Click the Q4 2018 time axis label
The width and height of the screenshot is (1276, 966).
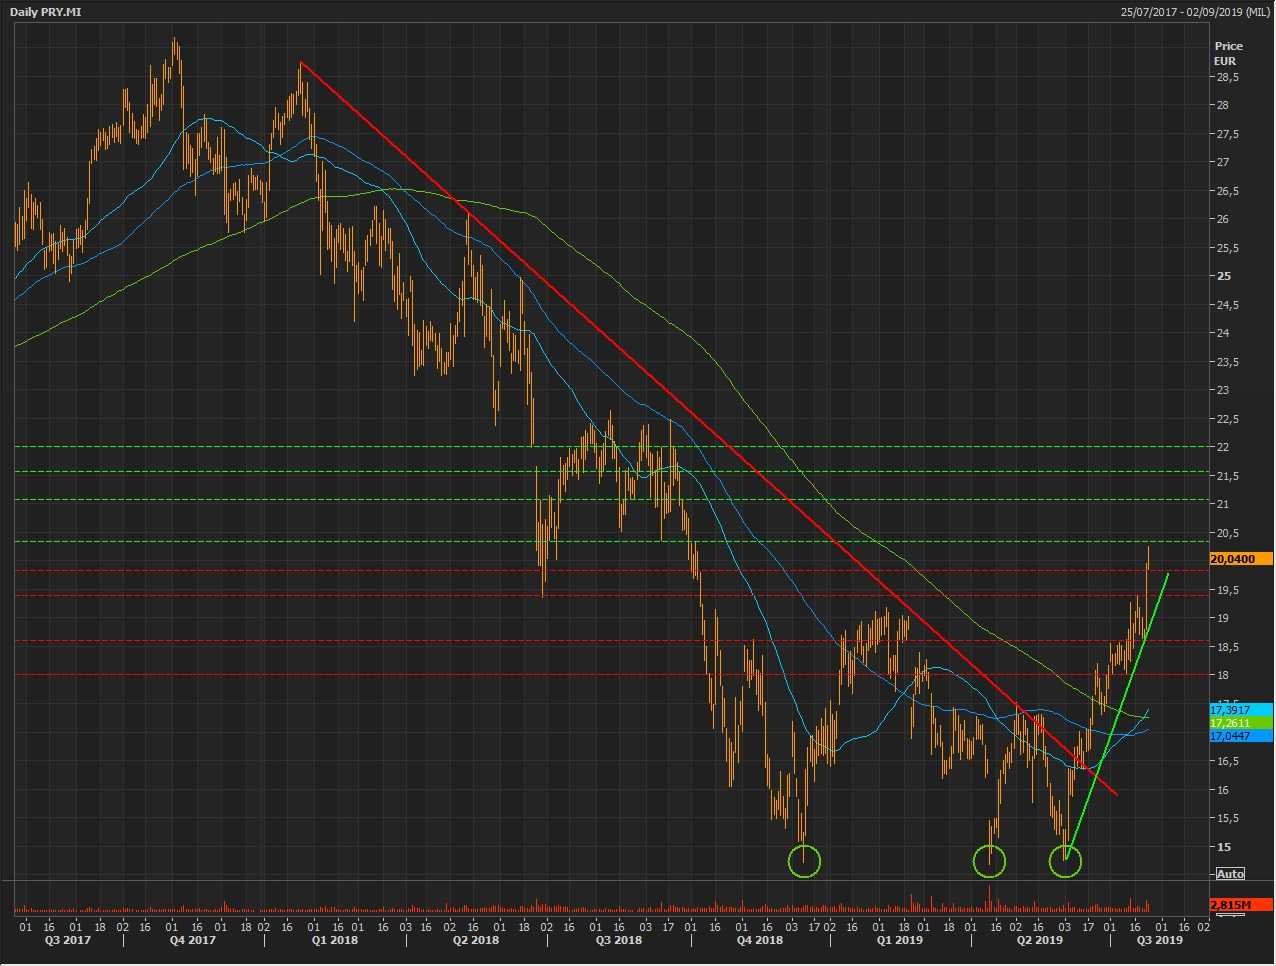pyautogui.click(x=759, y=940)
